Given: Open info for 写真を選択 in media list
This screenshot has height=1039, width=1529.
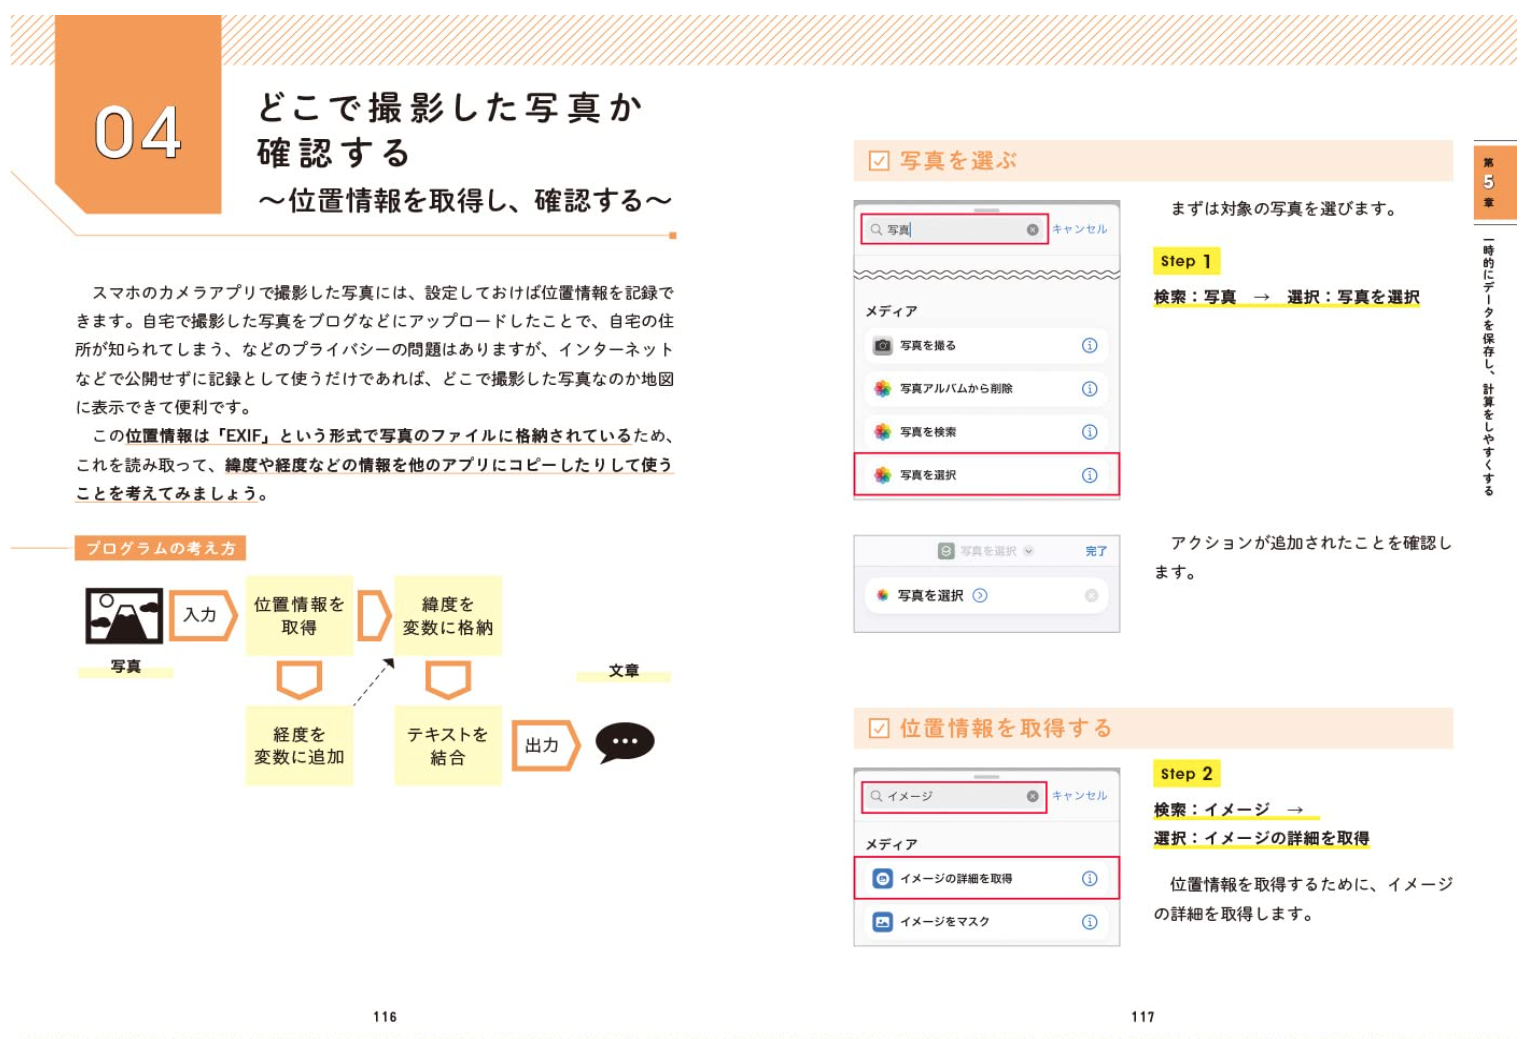Looking at the screenshot, I should click(x=1089, y=475).
